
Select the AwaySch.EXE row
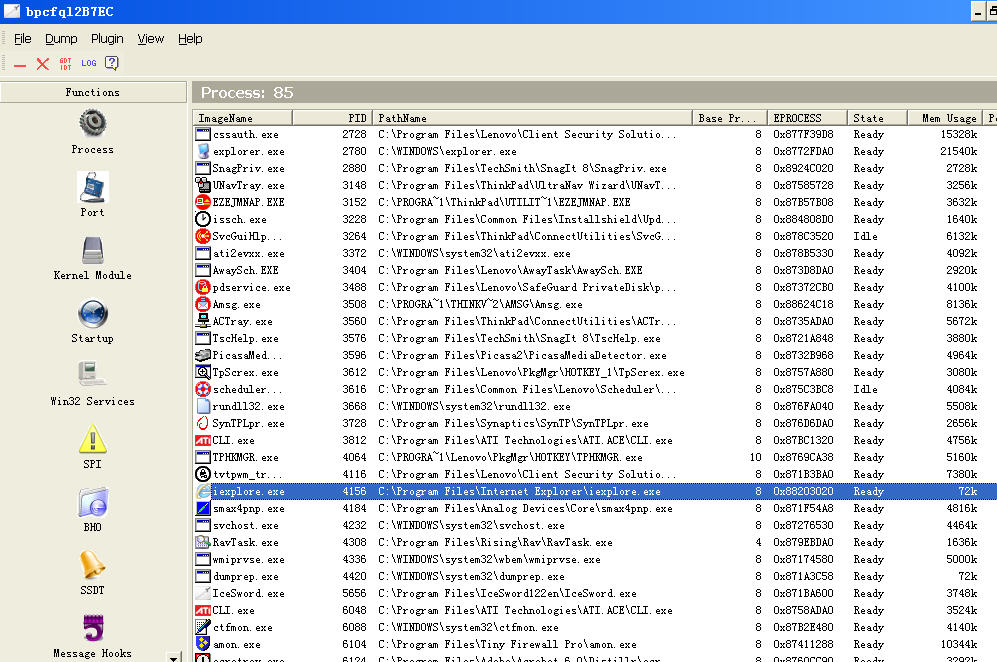coord(595,270)
